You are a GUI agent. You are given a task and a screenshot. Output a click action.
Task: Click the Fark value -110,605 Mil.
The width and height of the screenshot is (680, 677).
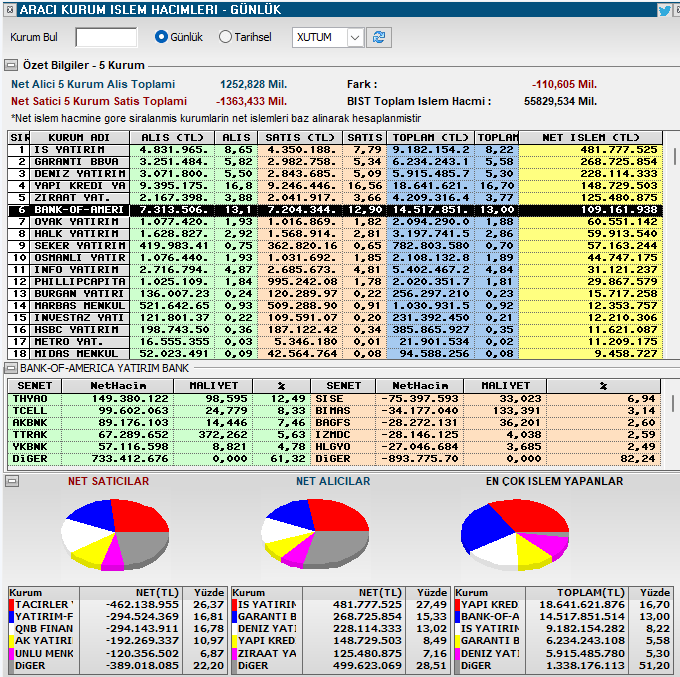(x=564, y=85)
